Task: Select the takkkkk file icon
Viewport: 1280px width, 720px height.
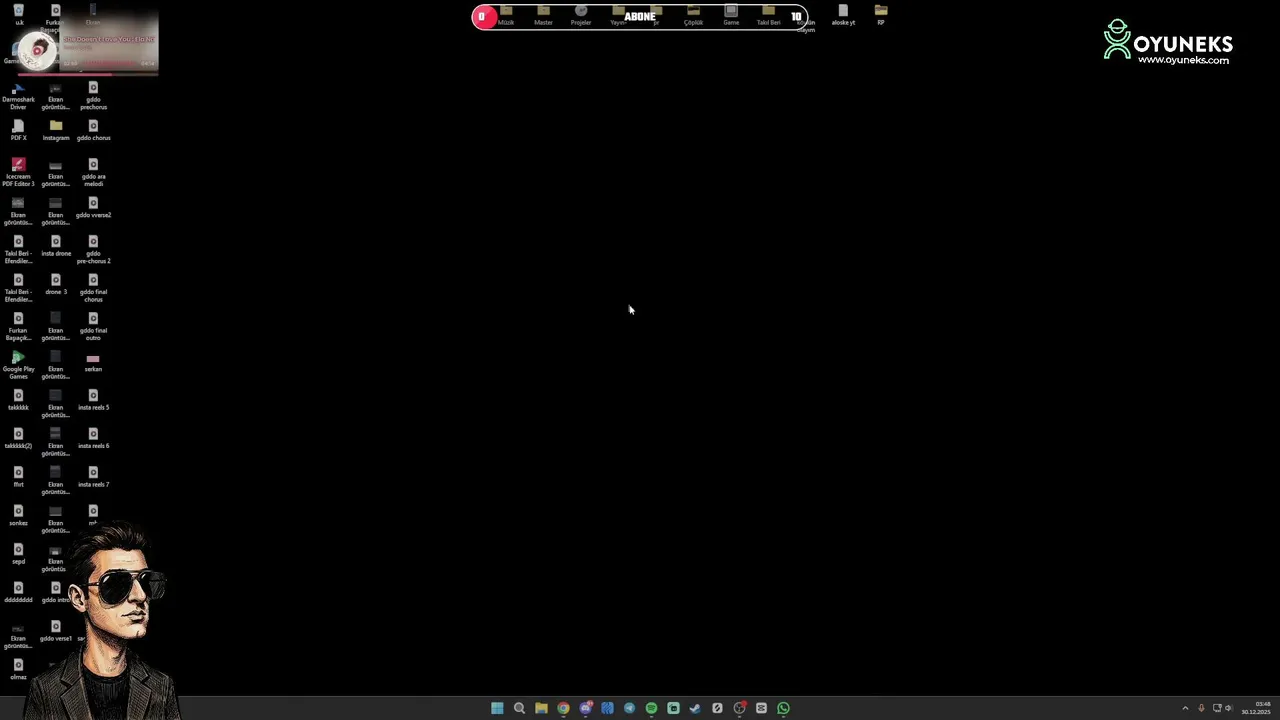Action: pos(18,400)
